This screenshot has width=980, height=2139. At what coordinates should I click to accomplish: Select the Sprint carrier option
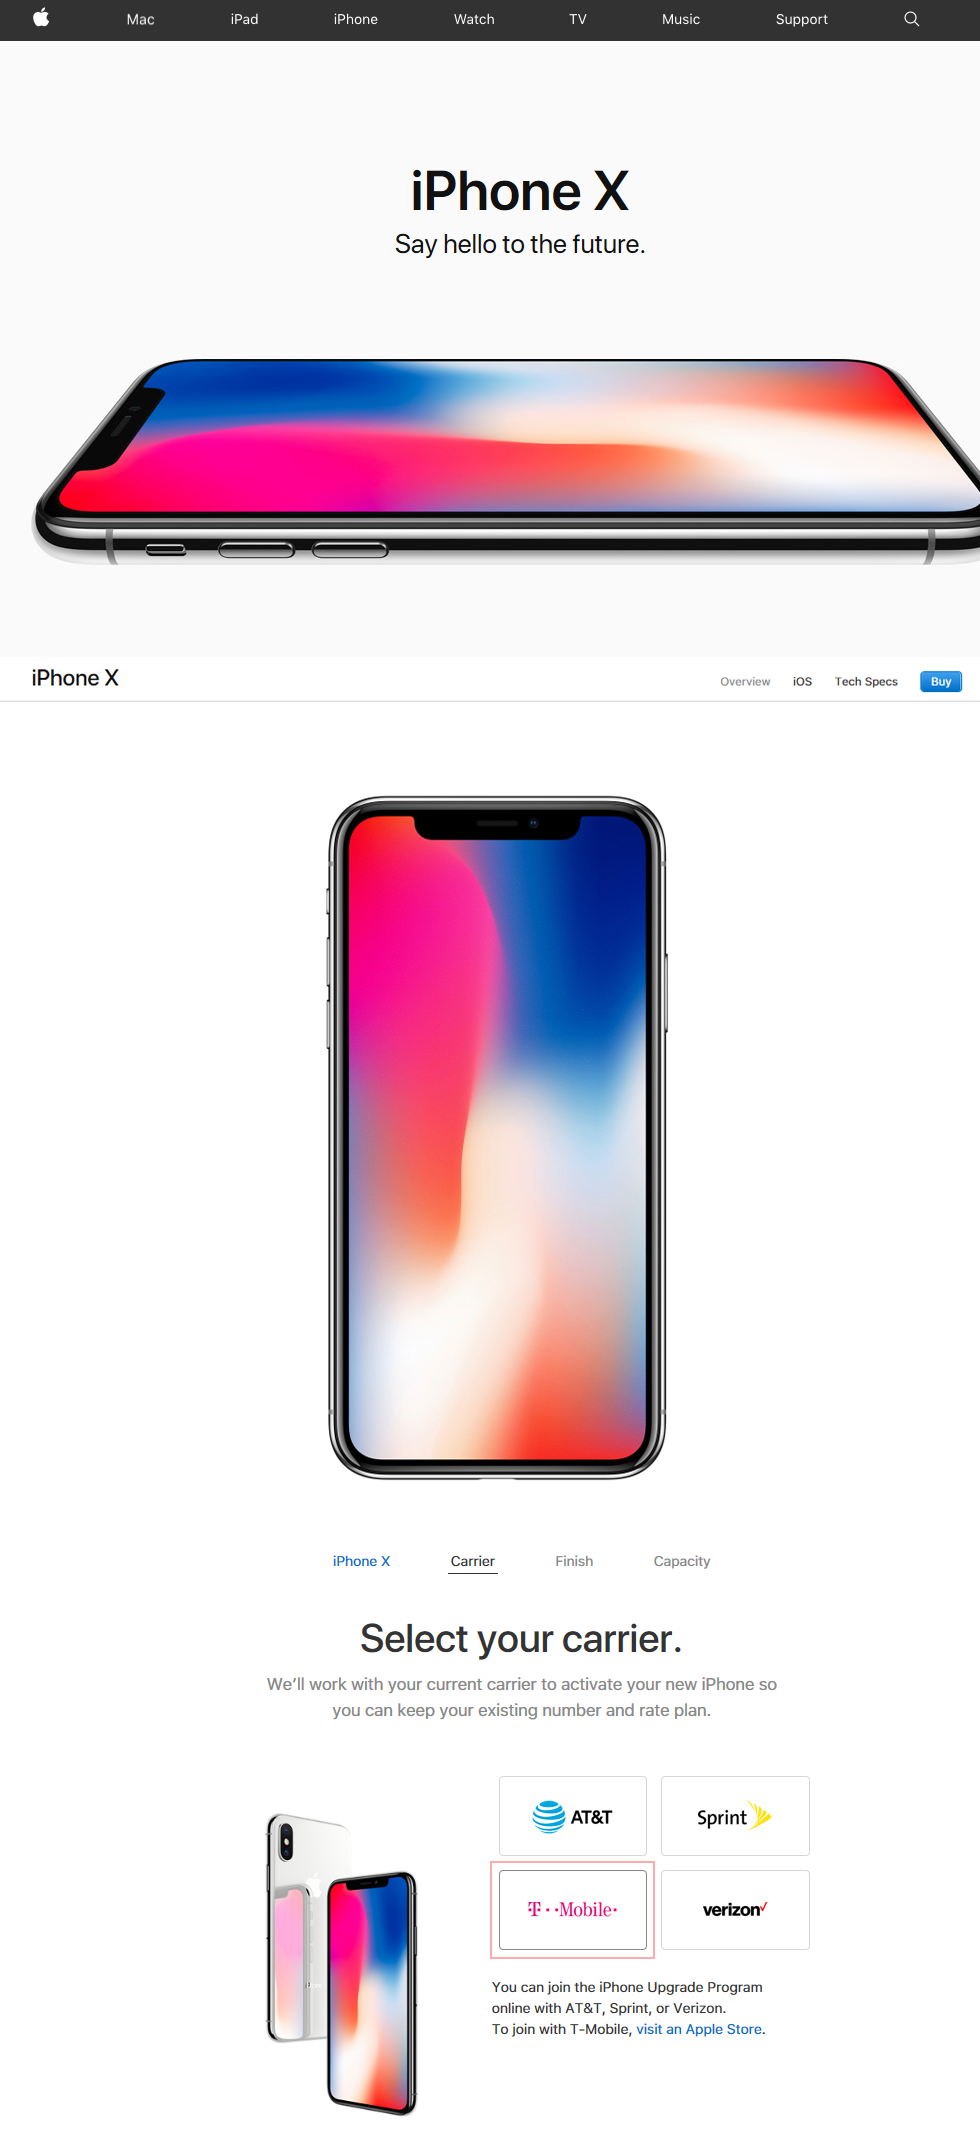[x=735, y=1816]
